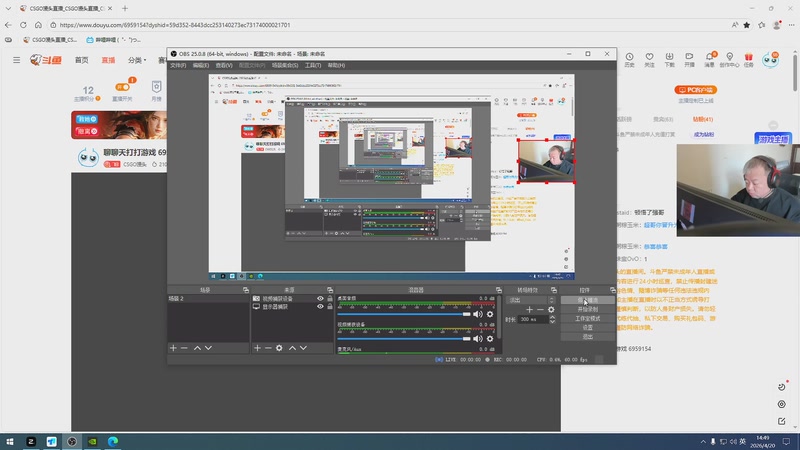Move scene down with the down arrow
This screenshot has width=800, height=450.
(208, 348)
